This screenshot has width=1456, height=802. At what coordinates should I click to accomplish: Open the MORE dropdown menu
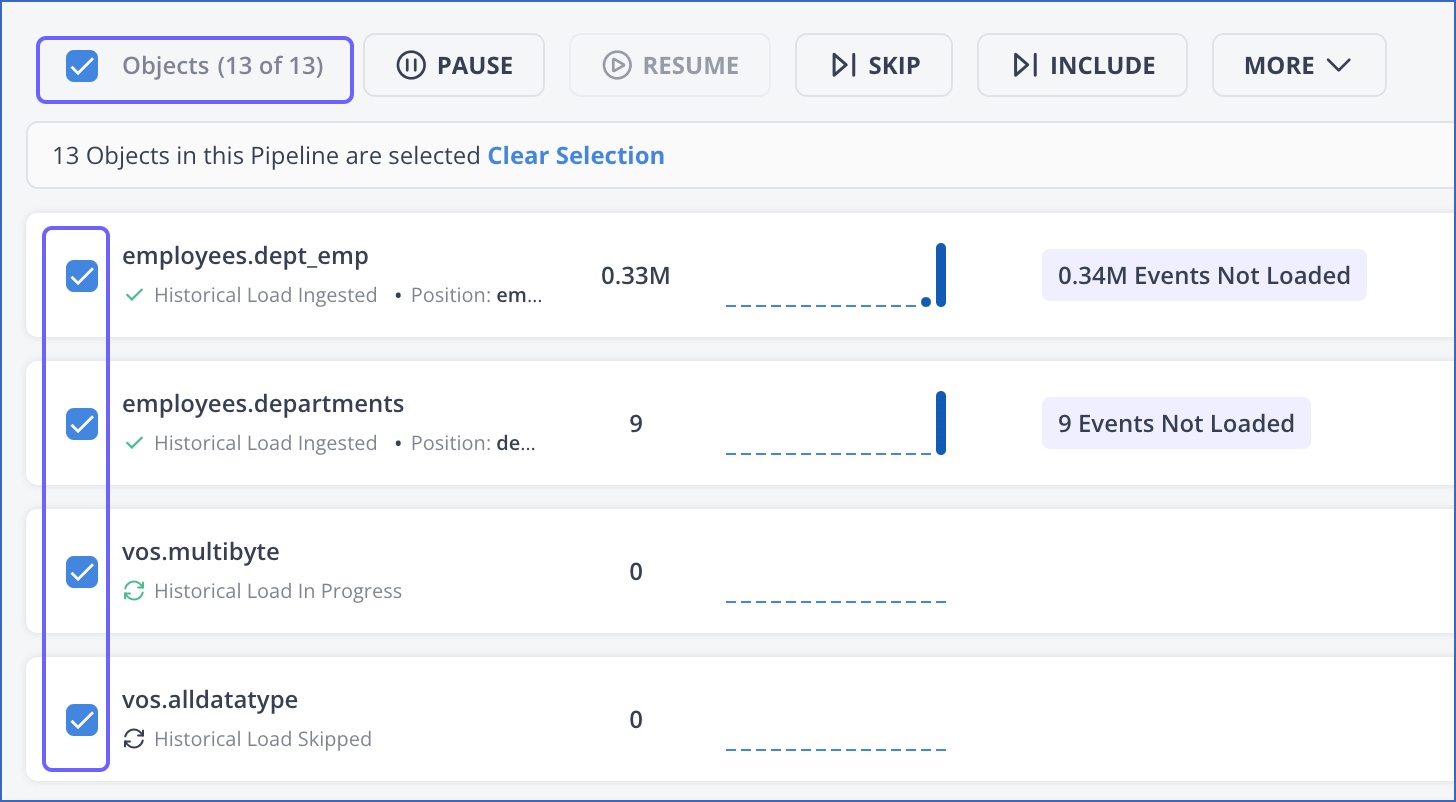tap(1299, 66)
